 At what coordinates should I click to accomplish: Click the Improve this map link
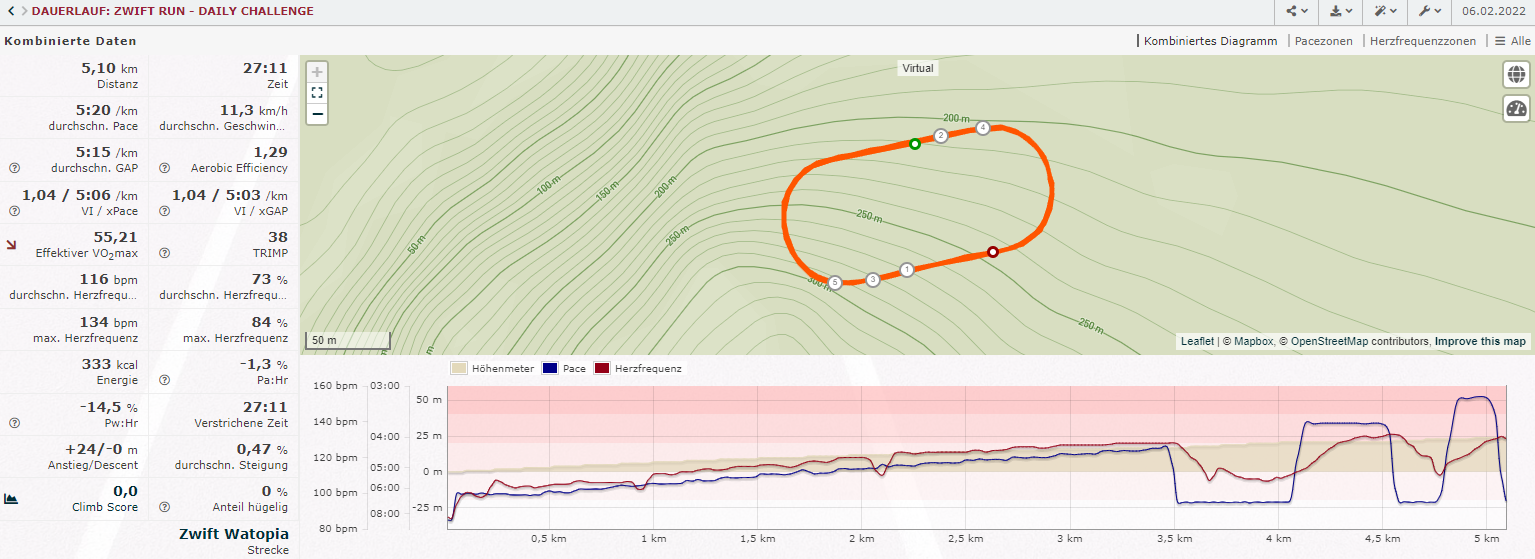coord(1480,342)
